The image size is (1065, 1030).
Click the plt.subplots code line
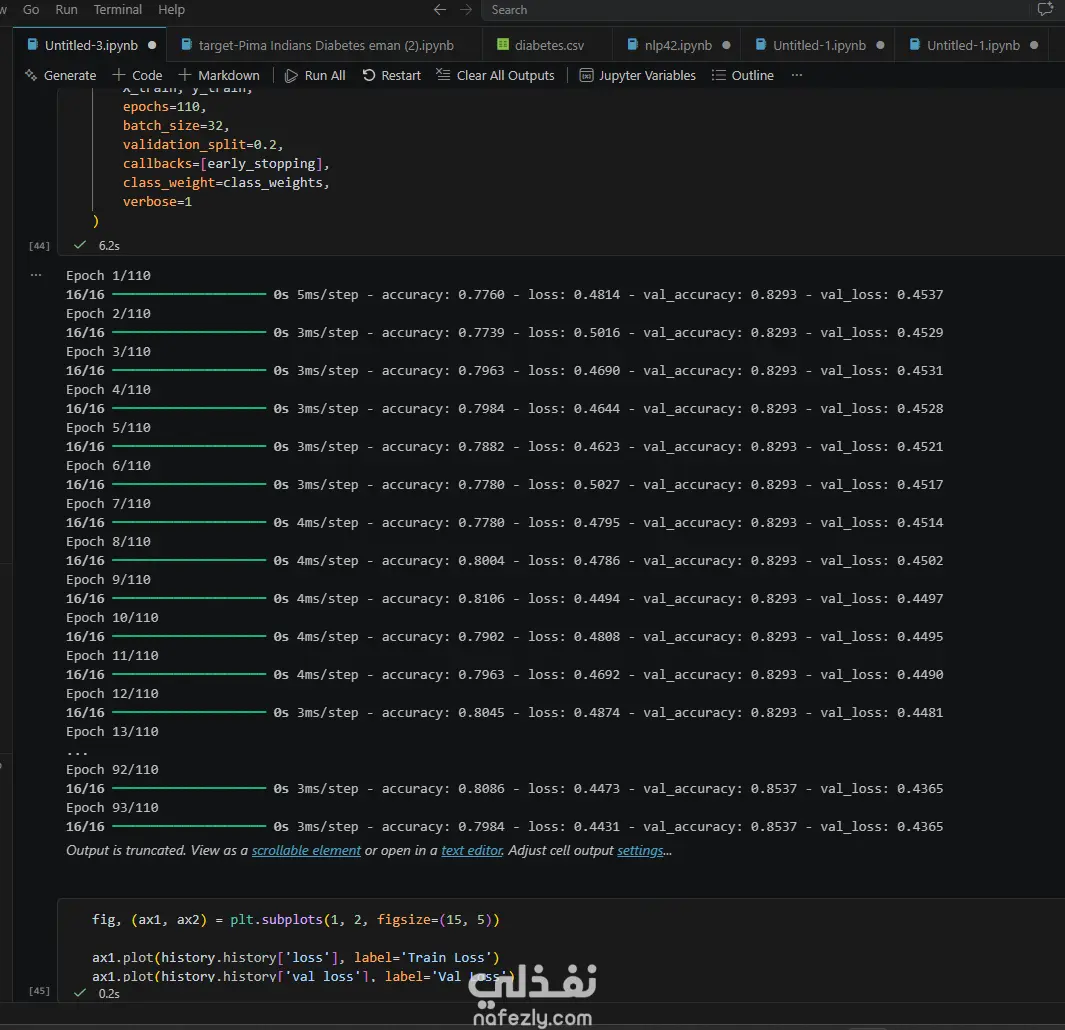295,919
